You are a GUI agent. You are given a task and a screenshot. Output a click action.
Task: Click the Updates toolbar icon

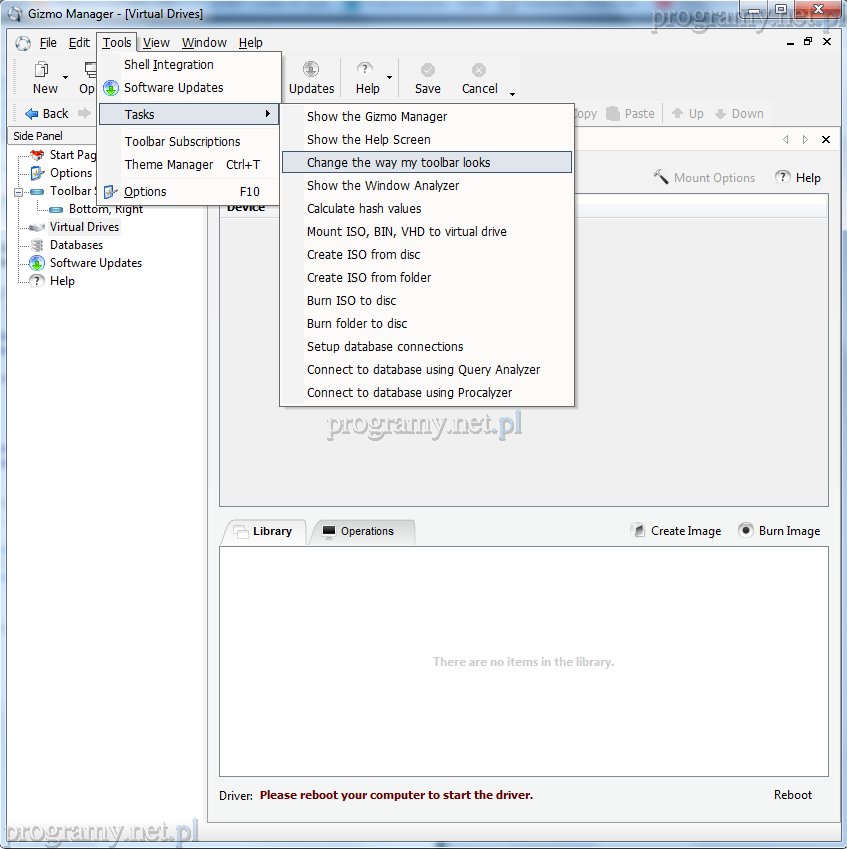pyautogui.click(x=311, y=70)
